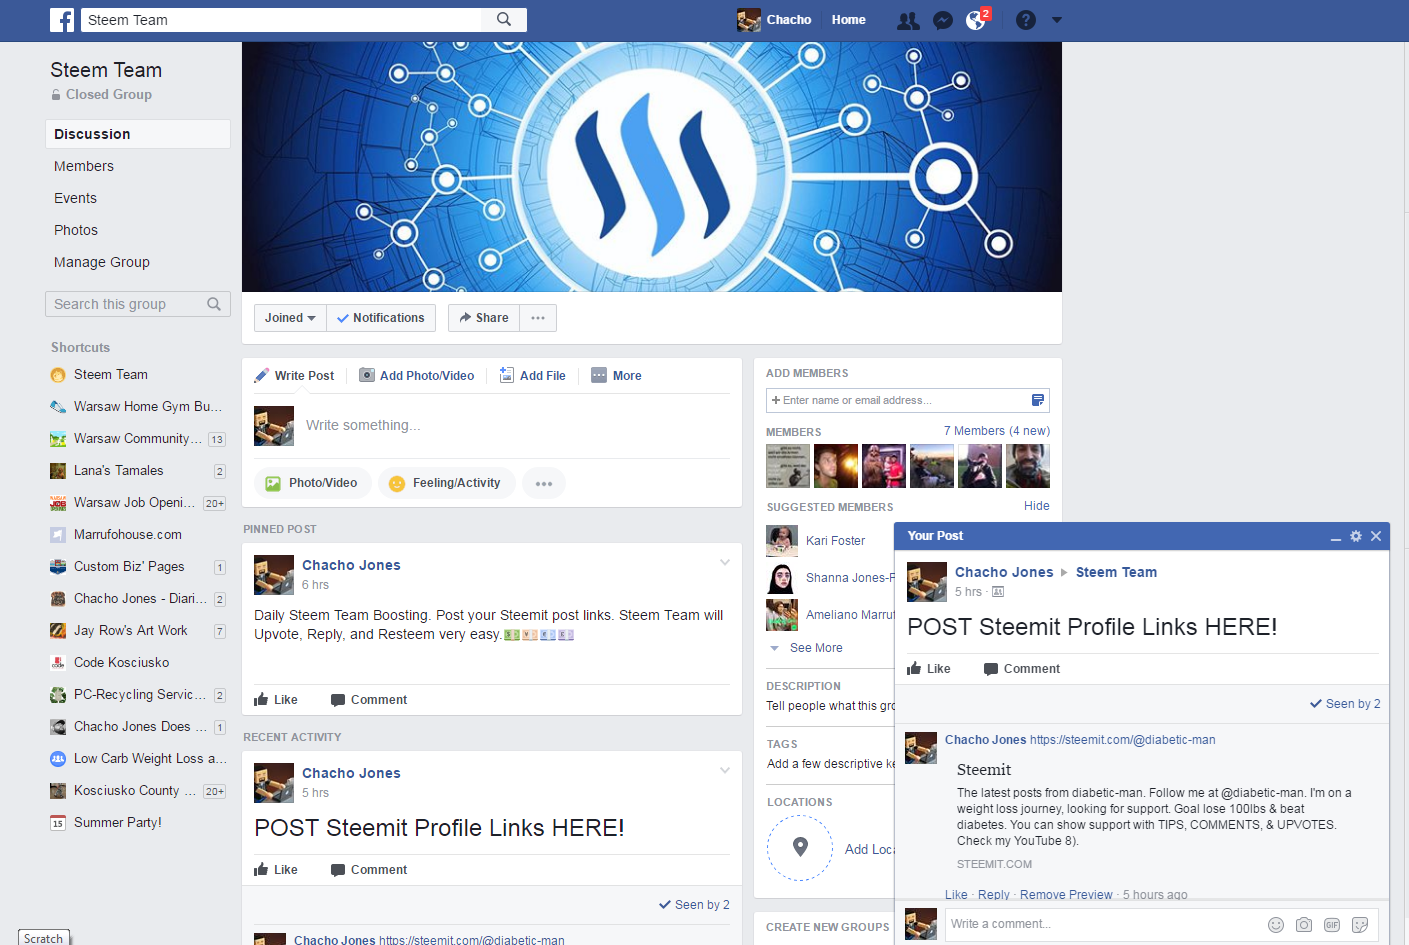Click Kari Foster suggested member

pos(836,541)
